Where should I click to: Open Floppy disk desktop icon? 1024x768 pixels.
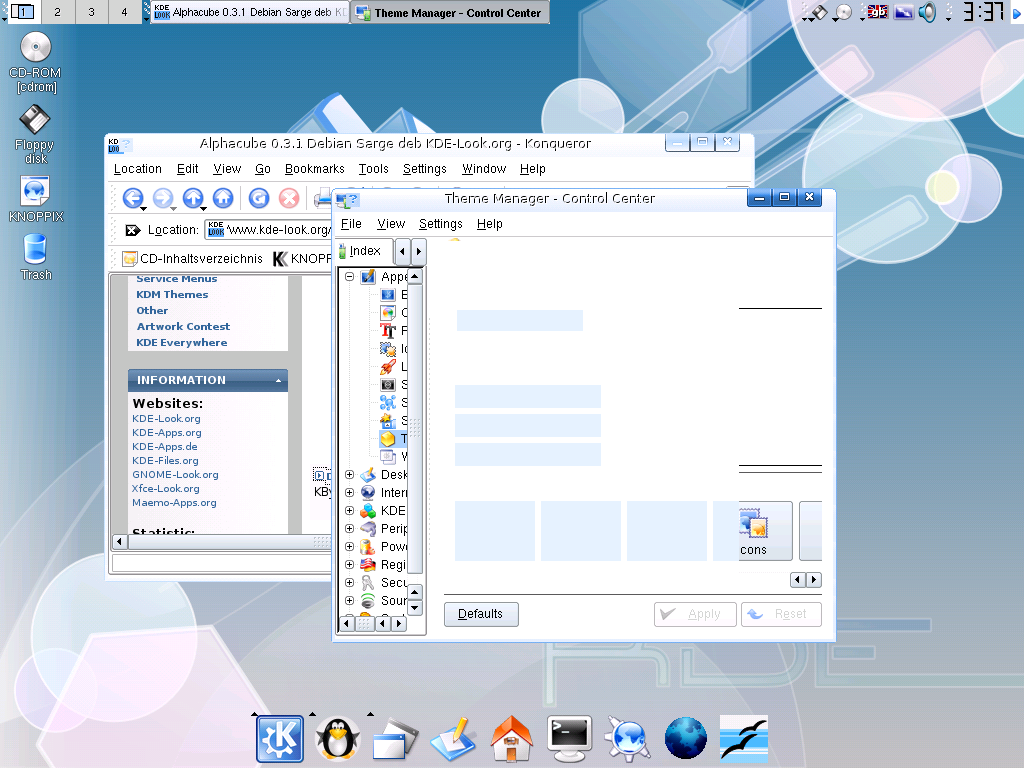35,135
